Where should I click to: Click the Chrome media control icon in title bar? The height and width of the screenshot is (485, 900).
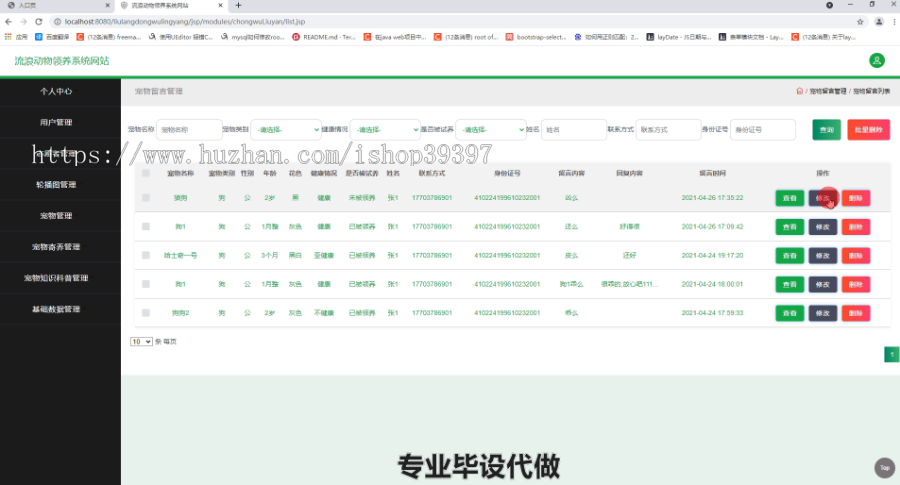(x=829, y=5)
